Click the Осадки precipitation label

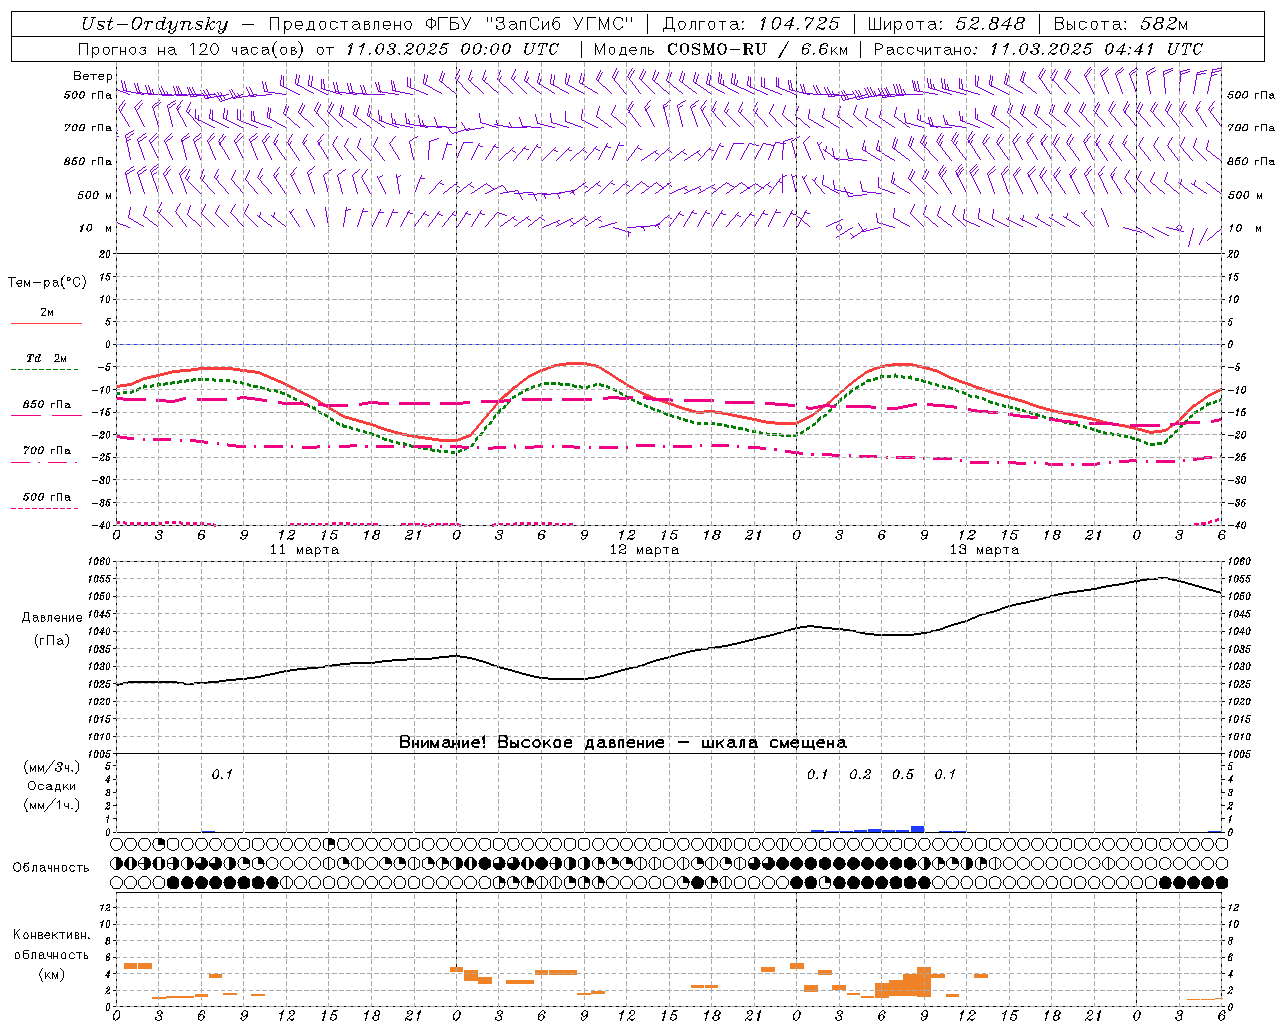point(52,786)
